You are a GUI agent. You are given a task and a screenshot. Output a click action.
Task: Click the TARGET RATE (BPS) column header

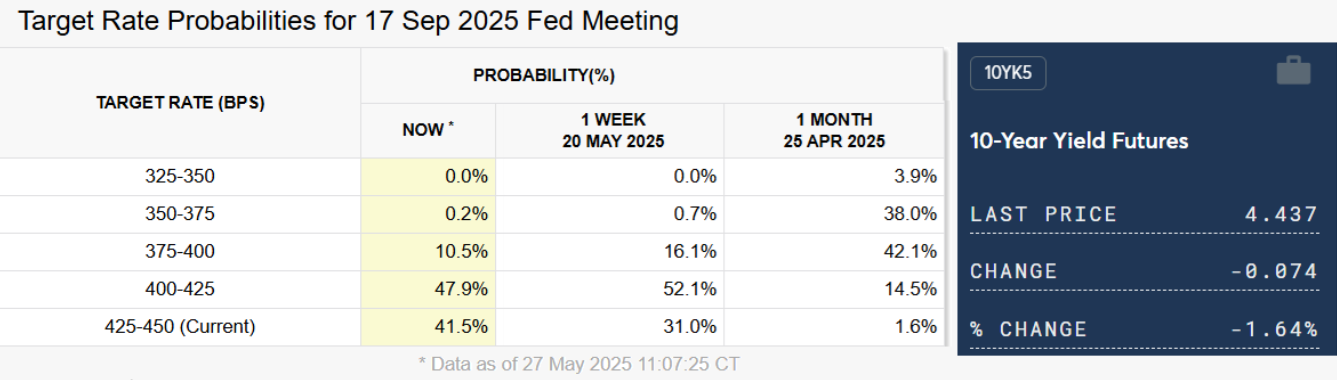pyautogui.click(x=180, y=103)
